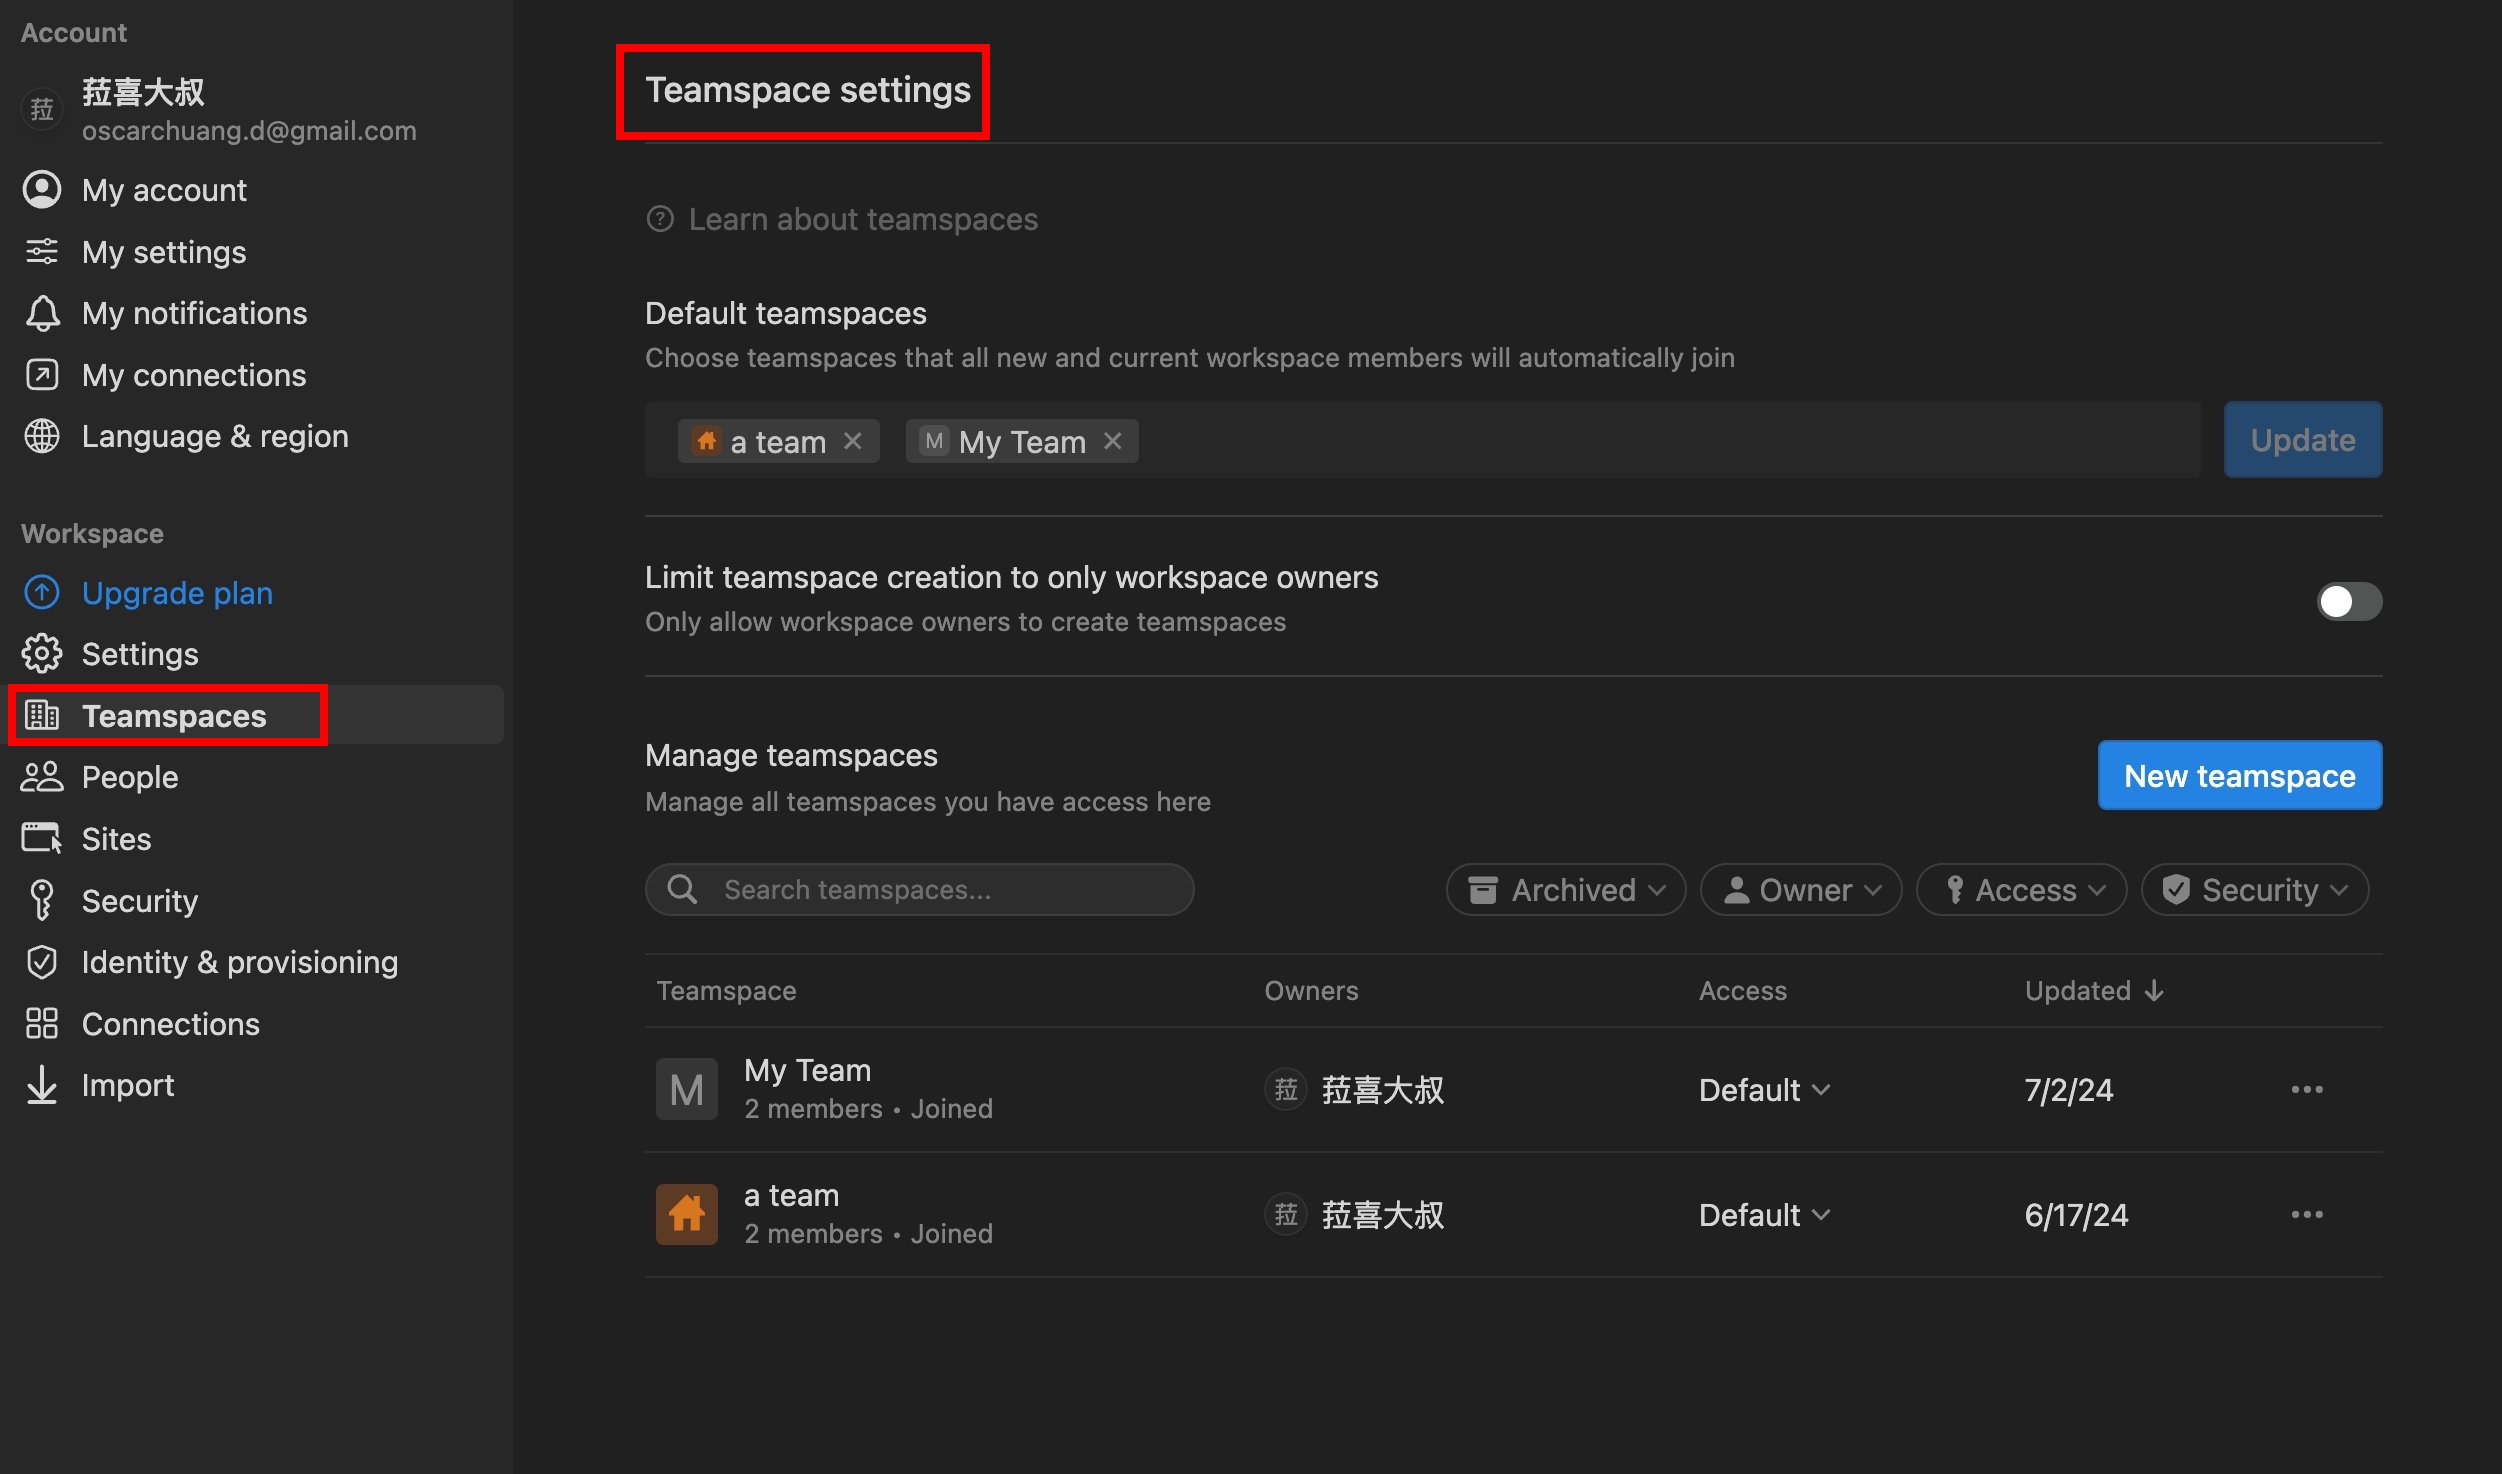This screenshot has width=2502, height=1474.
Task: Toggle limit teamspace creation to owners
Action: point(2348,601)
